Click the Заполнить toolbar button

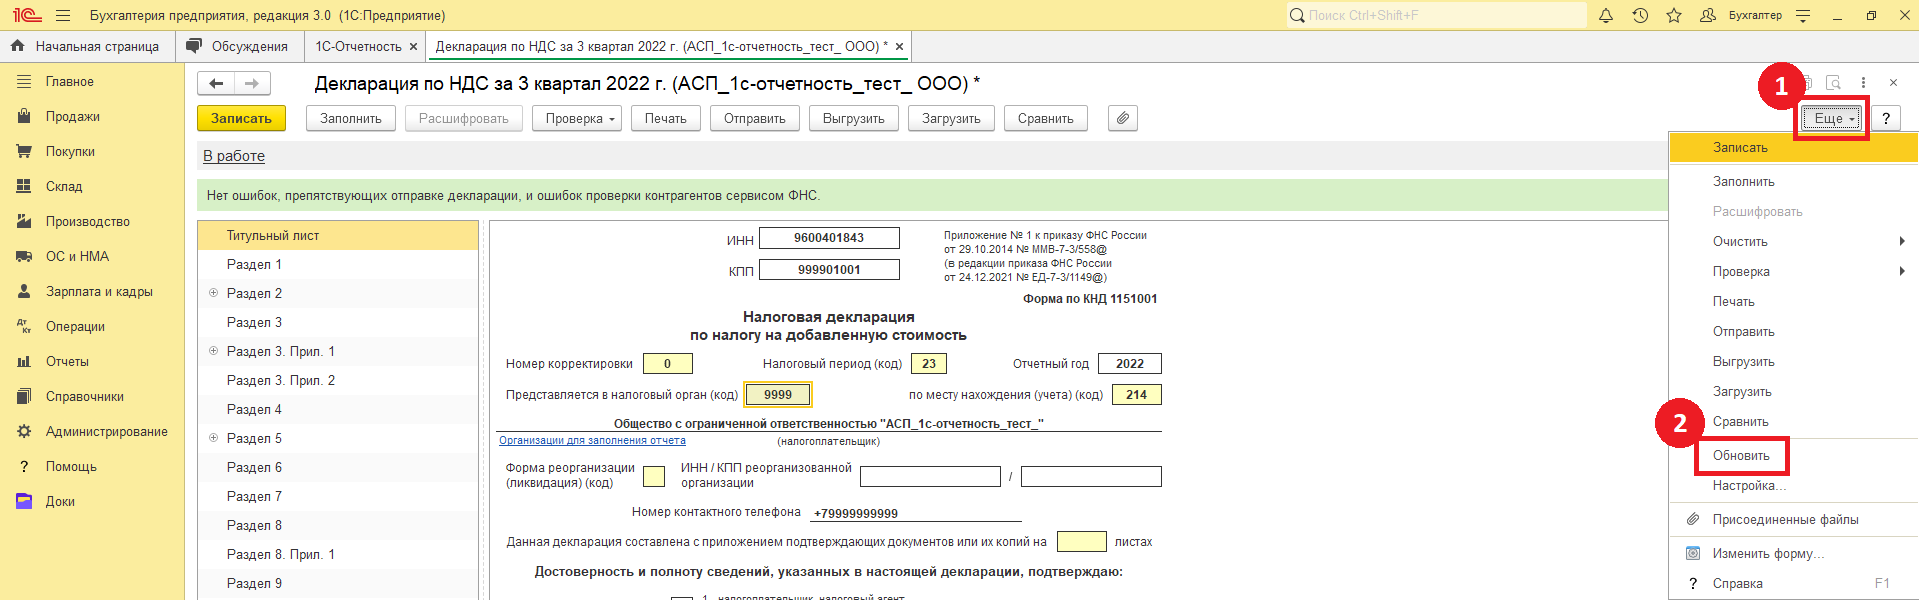tap(351, 118)
